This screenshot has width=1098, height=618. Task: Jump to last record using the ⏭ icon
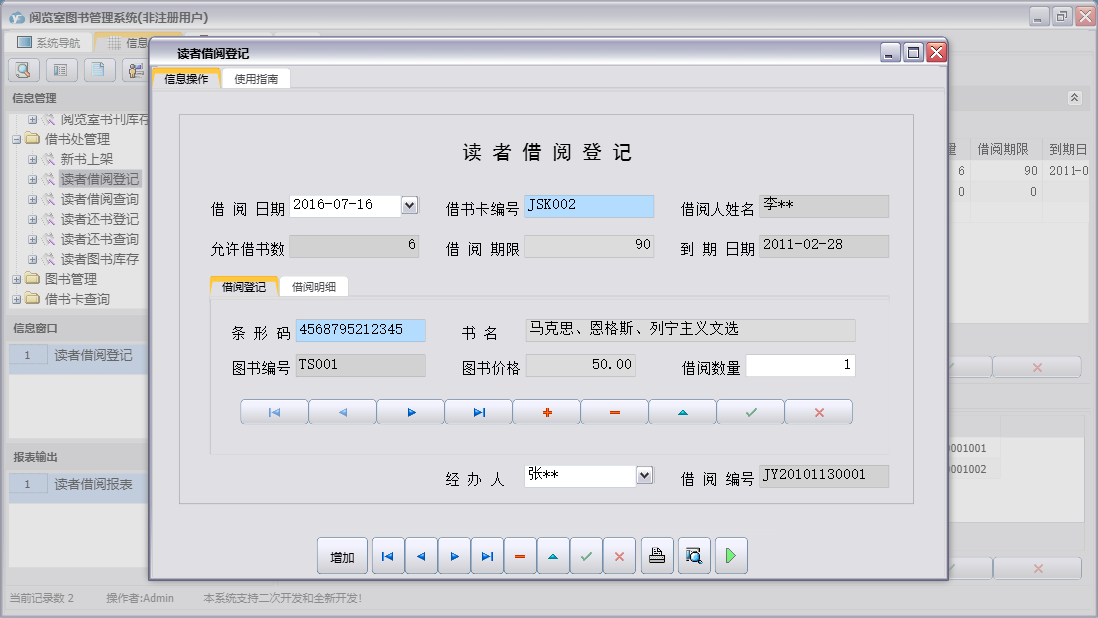477,411
